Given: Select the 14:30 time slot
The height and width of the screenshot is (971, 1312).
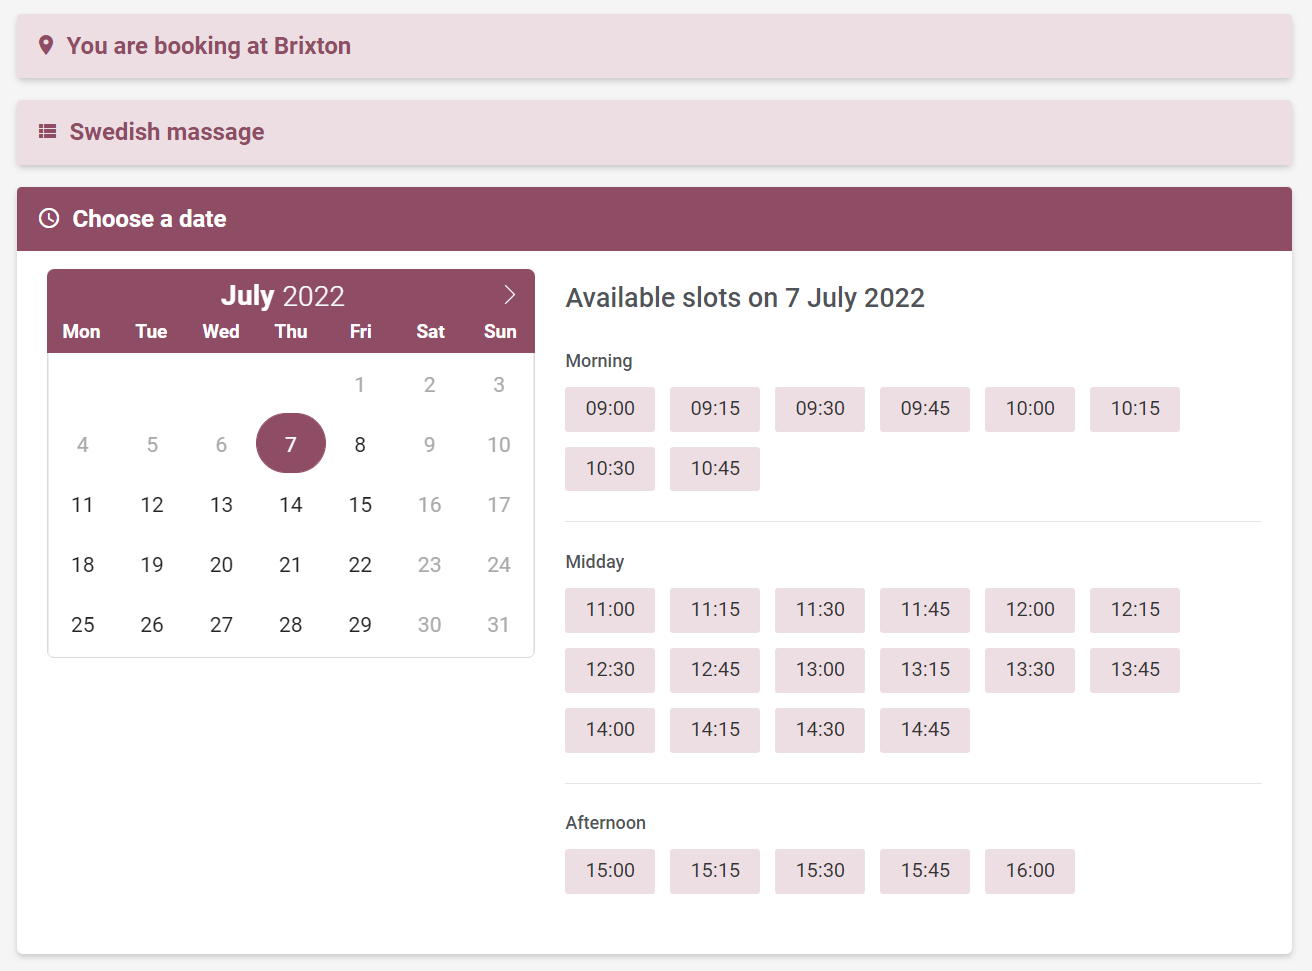Looking at the screenshot, I should pos(820,730).
